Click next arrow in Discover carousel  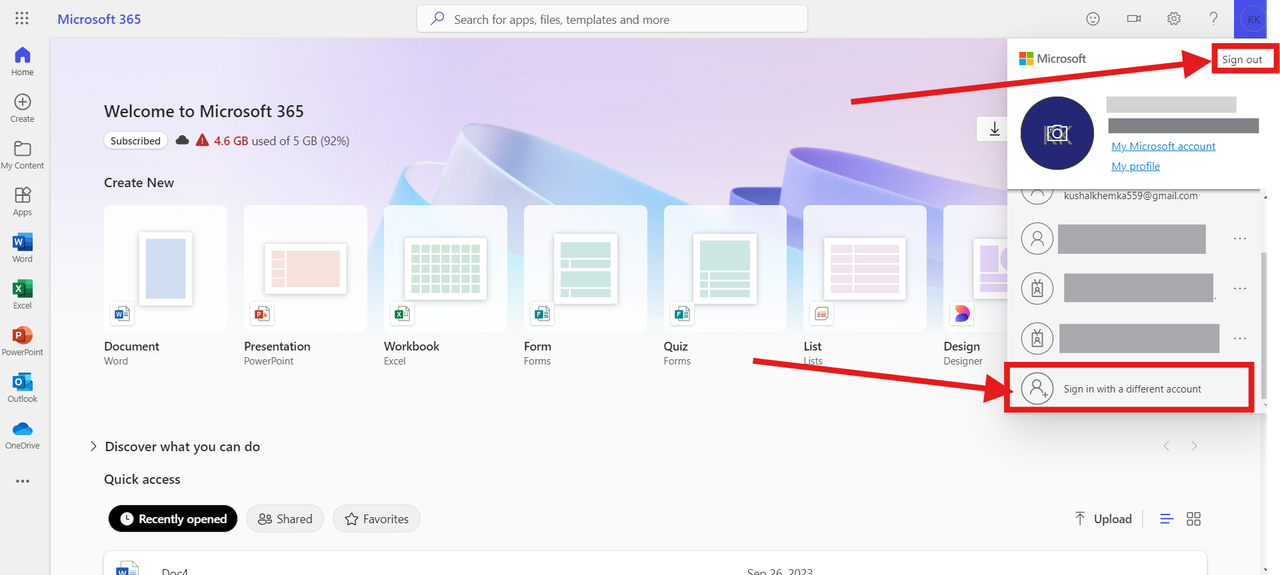(1194, 446)
